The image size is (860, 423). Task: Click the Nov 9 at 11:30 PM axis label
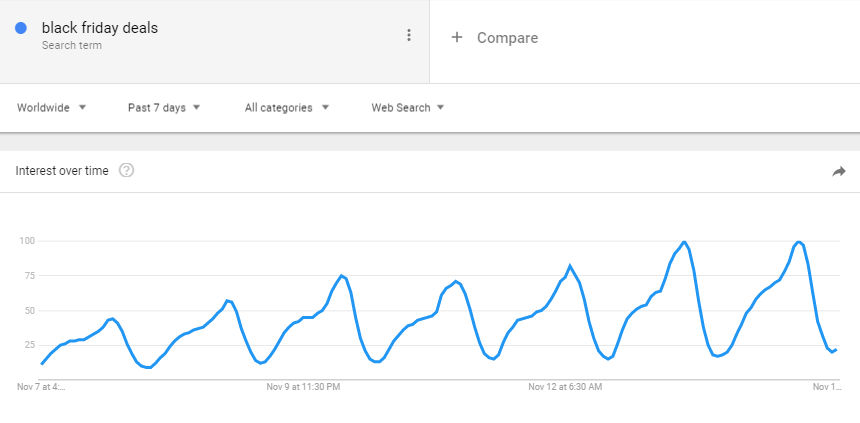[x=303, y=387]
